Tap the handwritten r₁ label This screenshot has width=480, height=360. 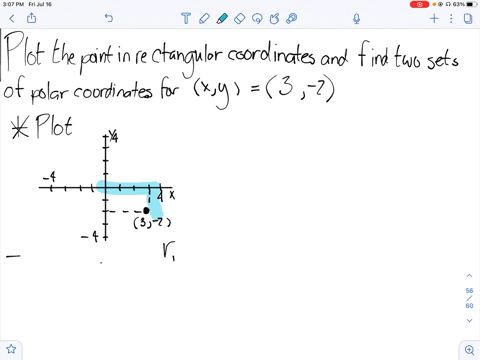tap(169, 251)
